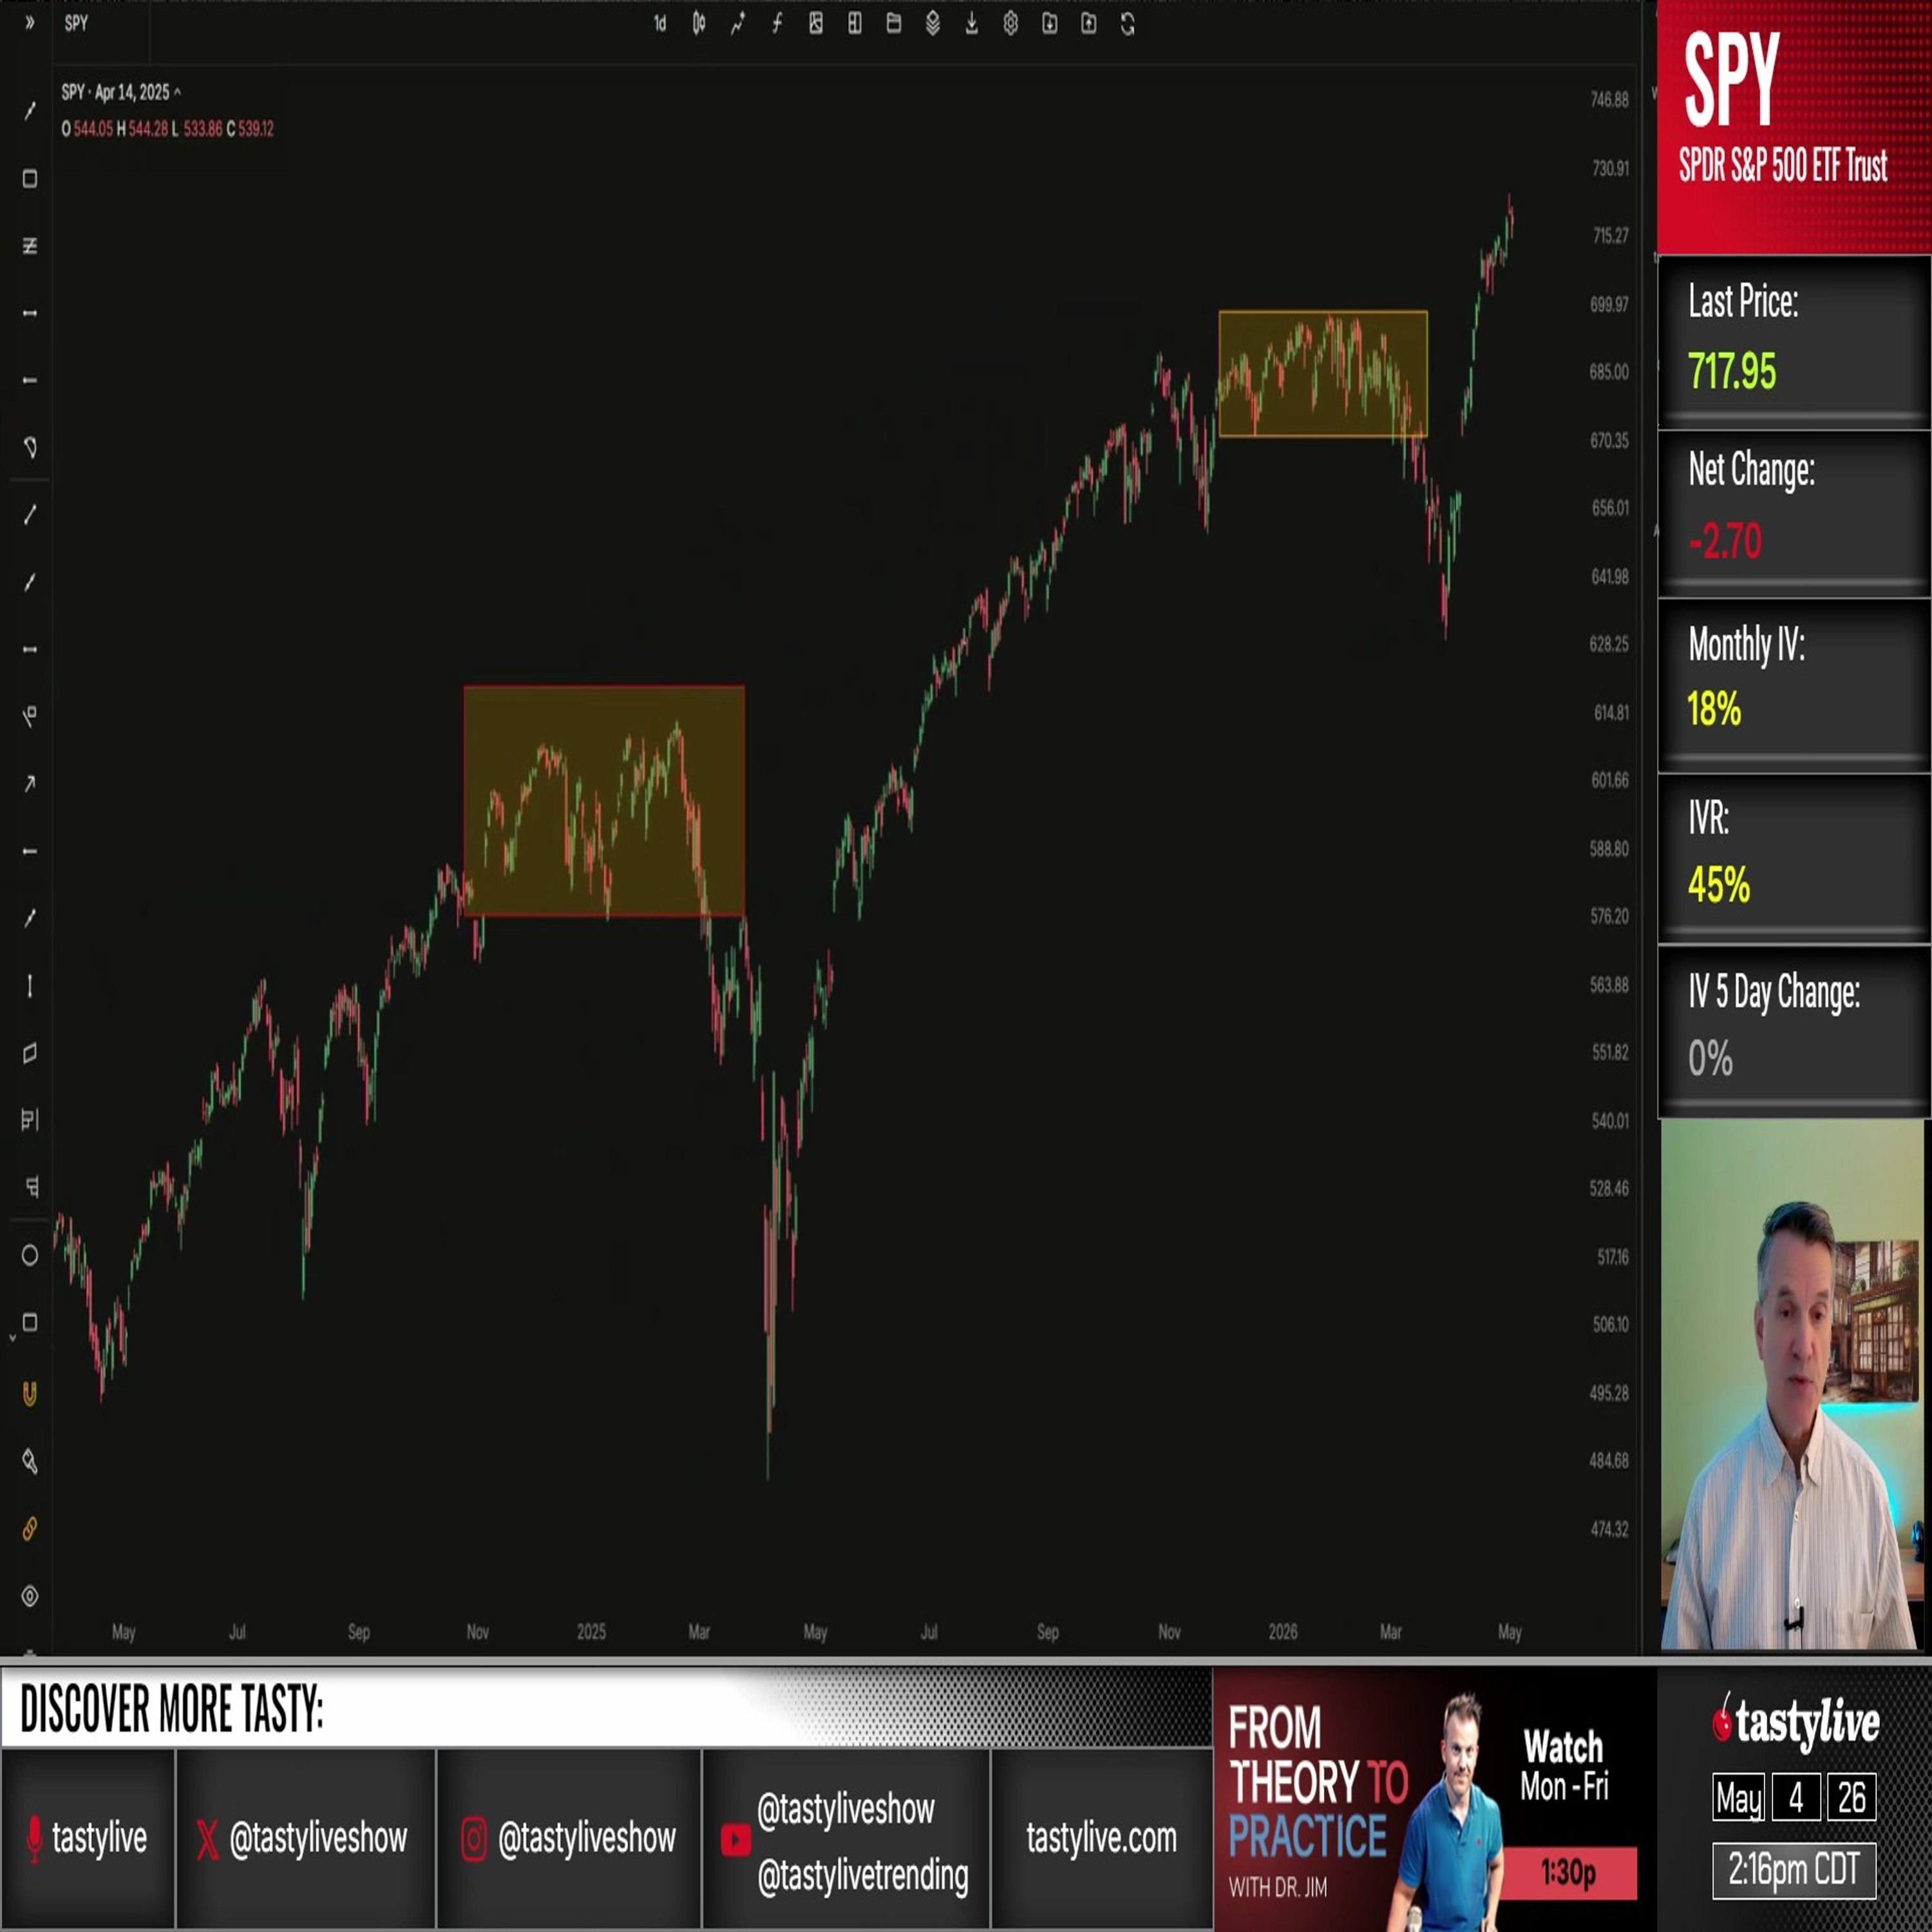
Task: Refresh the chart with circular arrows icon
Action: pyautogui.click(x=1128, y=24)
